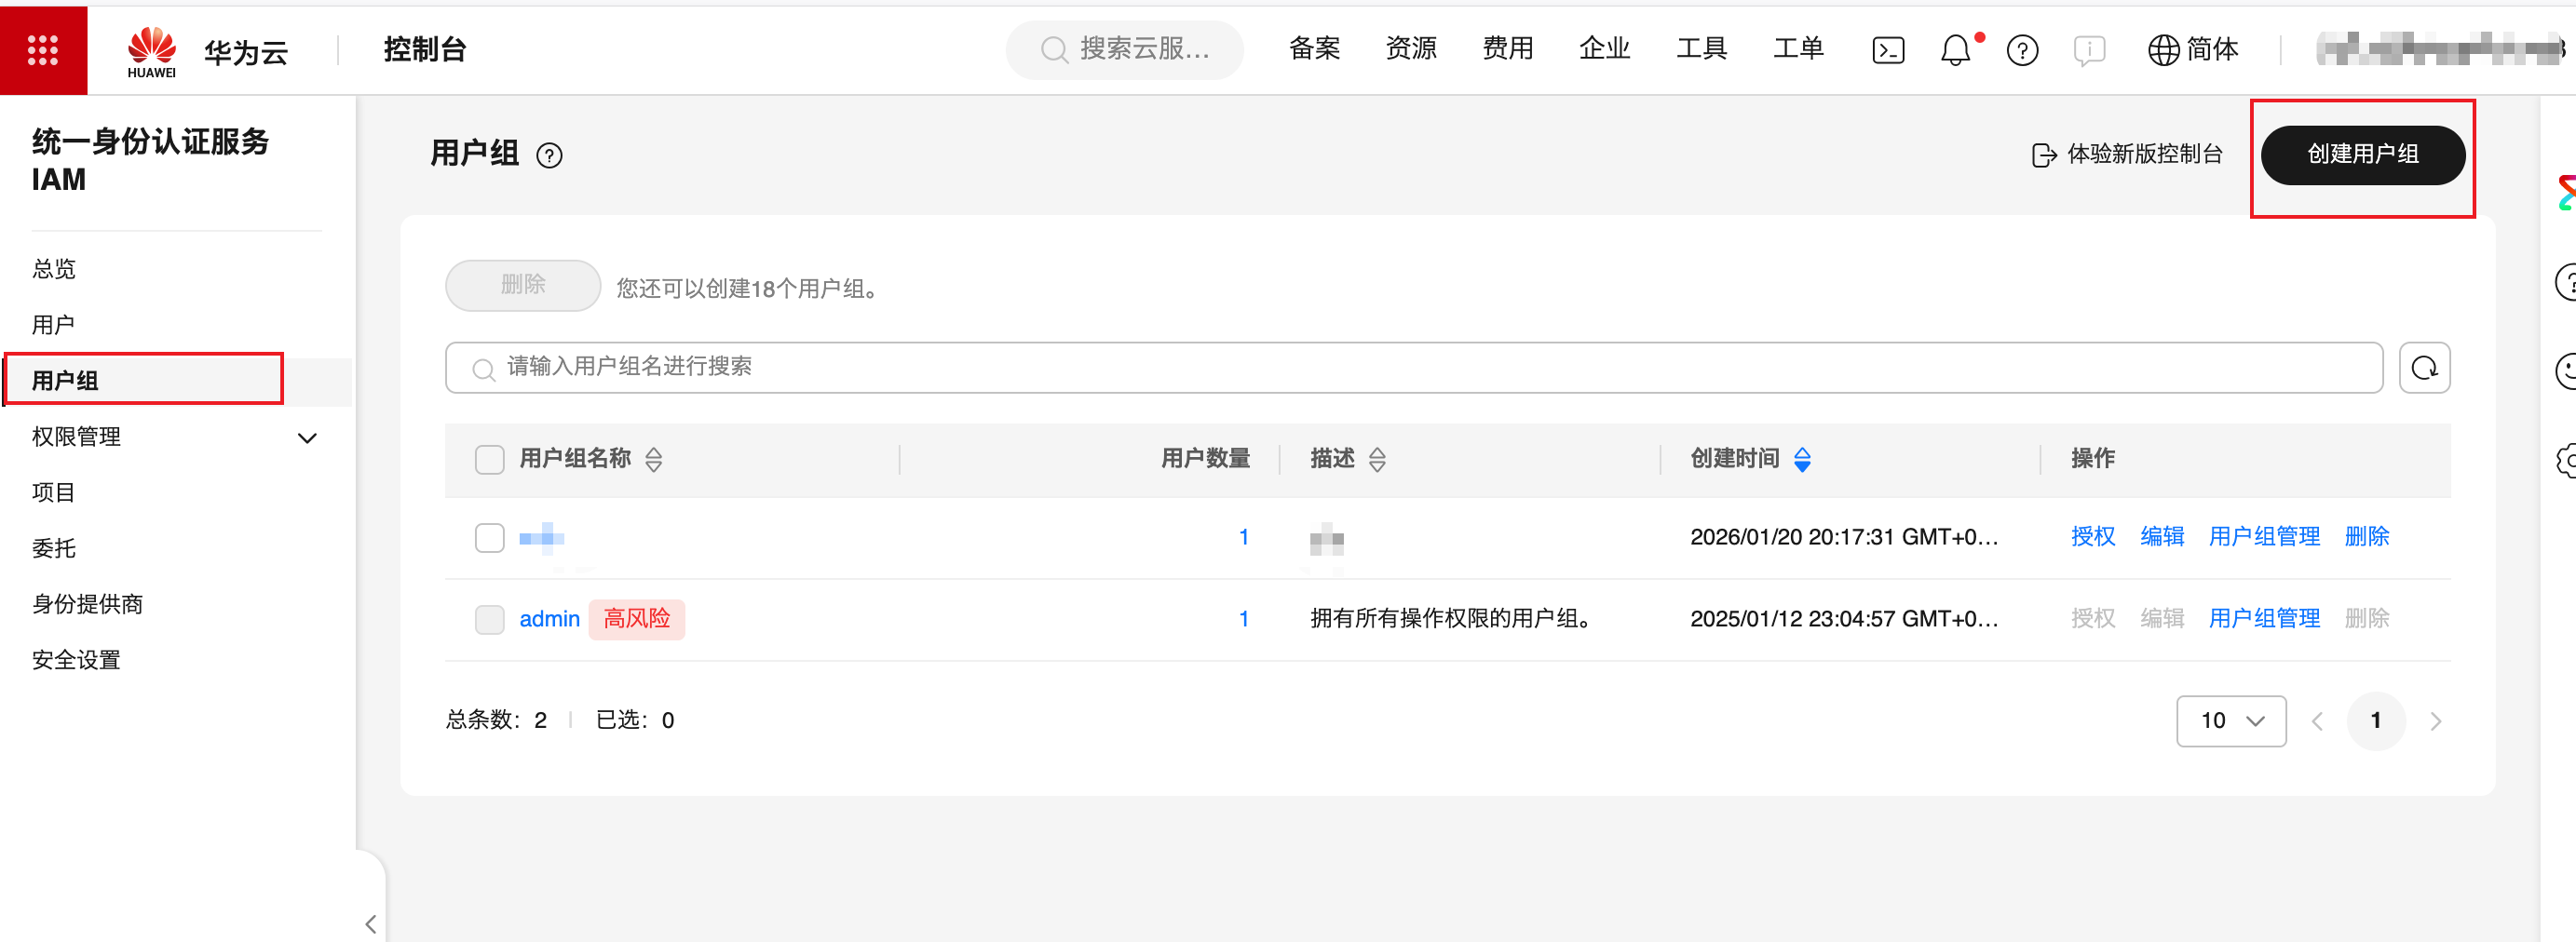Open the CloudShell terminal icon
2576x942 pixels.
[x=1887, y=50]
